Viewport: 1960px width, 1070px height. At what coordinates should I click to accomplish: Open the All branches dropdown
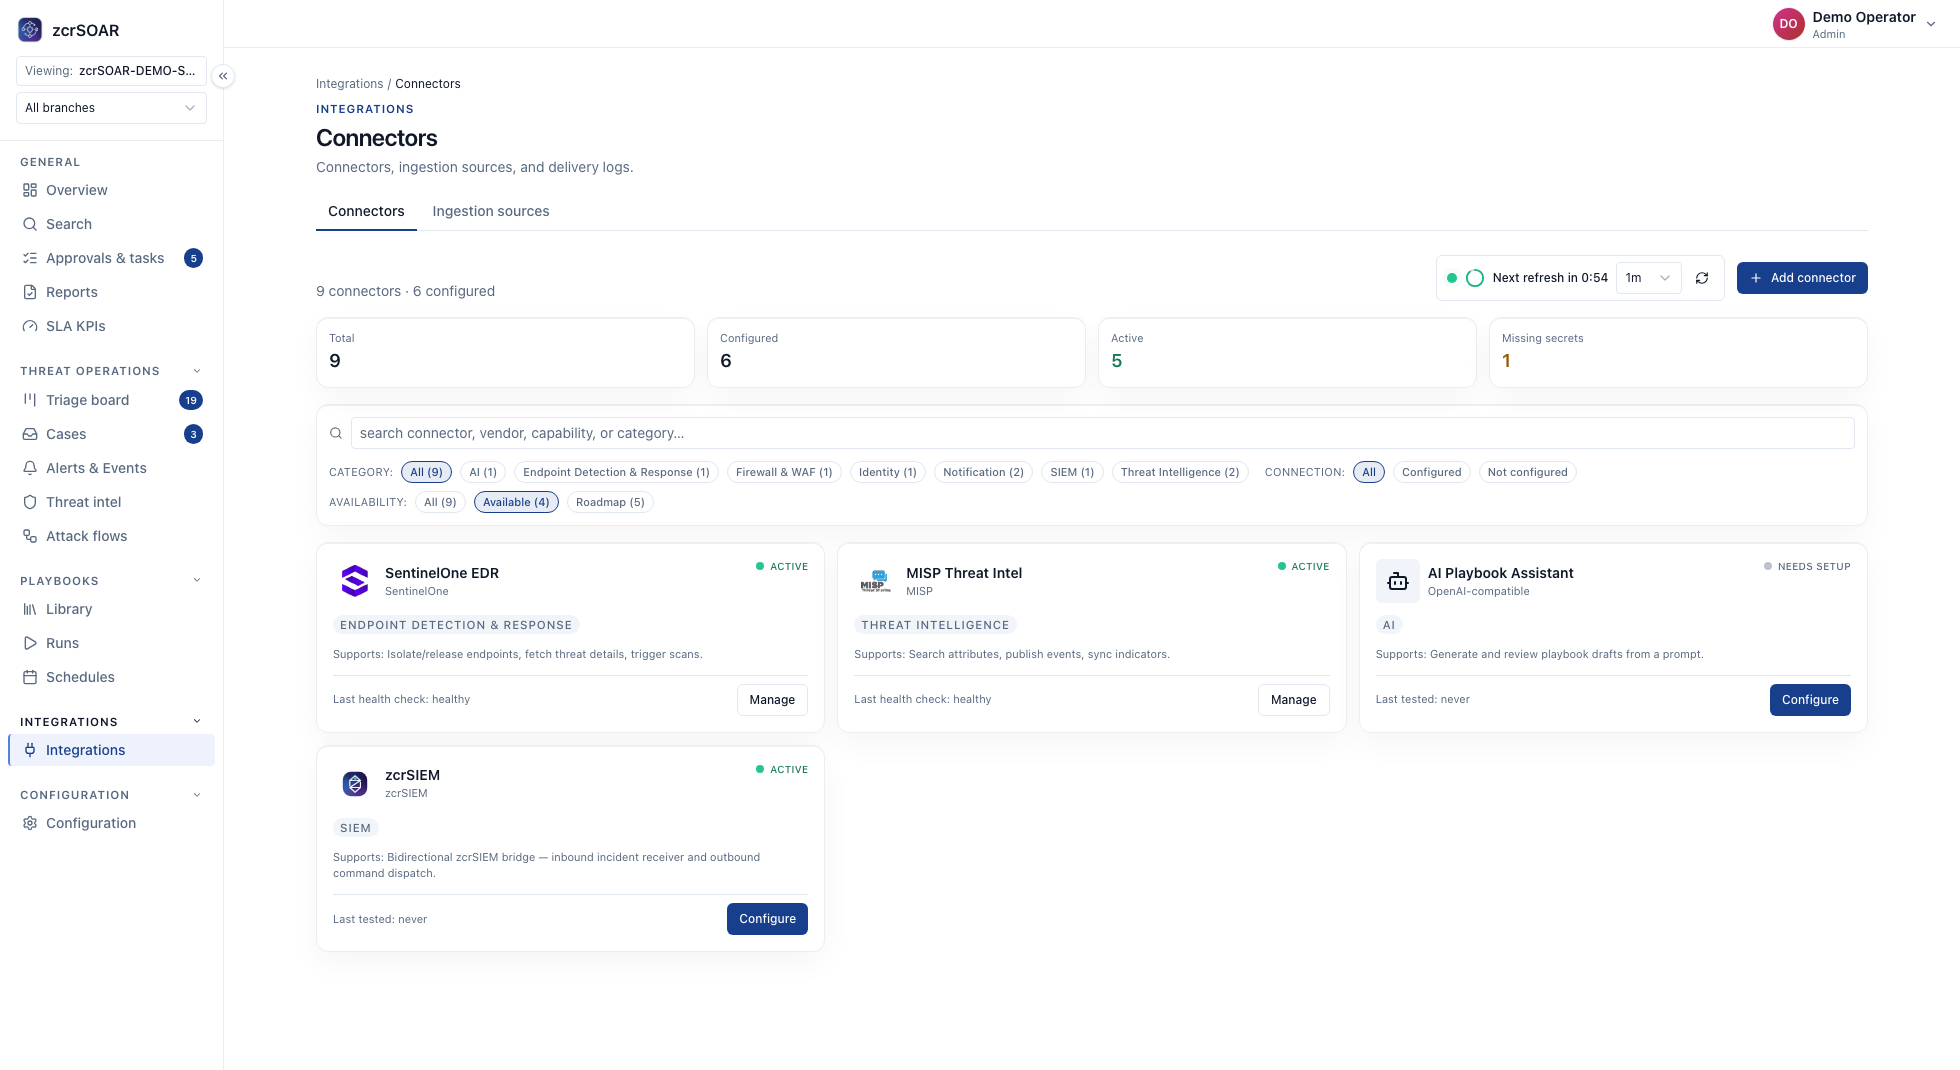(x=111, y=108)
